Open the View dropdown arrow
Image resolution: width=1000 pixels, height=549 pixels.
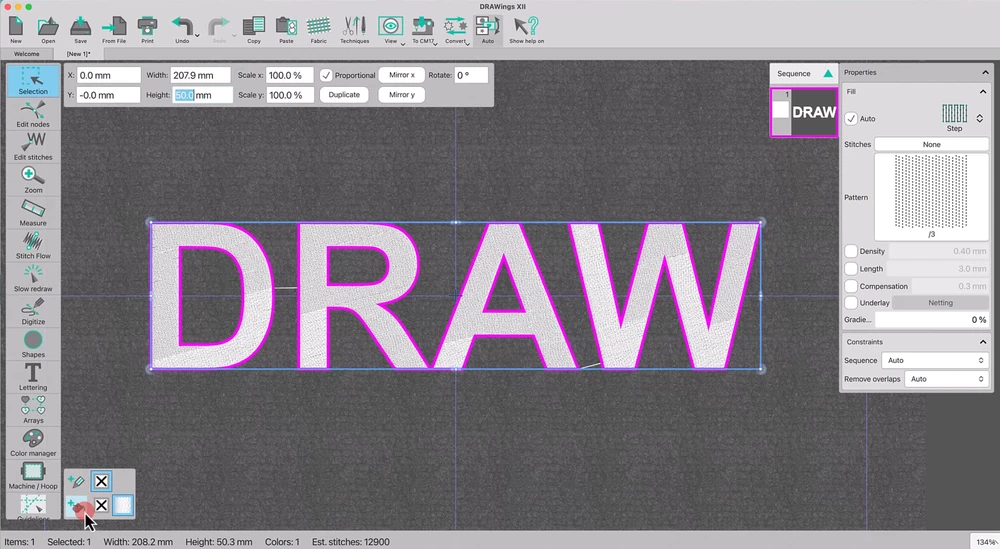click(403, 43)
